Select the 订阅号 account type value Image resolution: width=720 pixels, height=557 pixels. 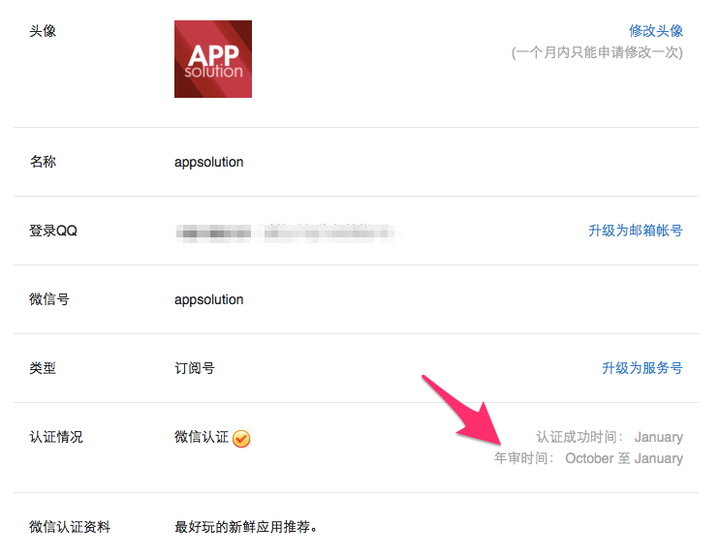point(194,368)
